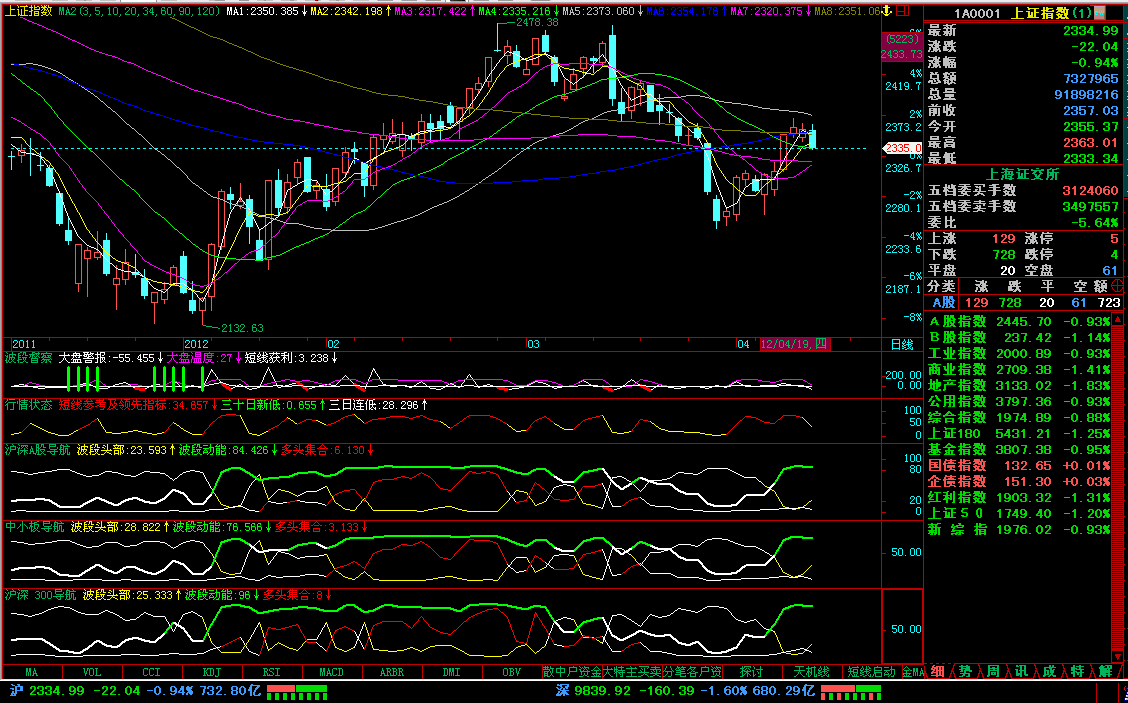Click the 12/04/19,四 date marker on time axis
This screenshot has width=1128, height=703.
796,345
